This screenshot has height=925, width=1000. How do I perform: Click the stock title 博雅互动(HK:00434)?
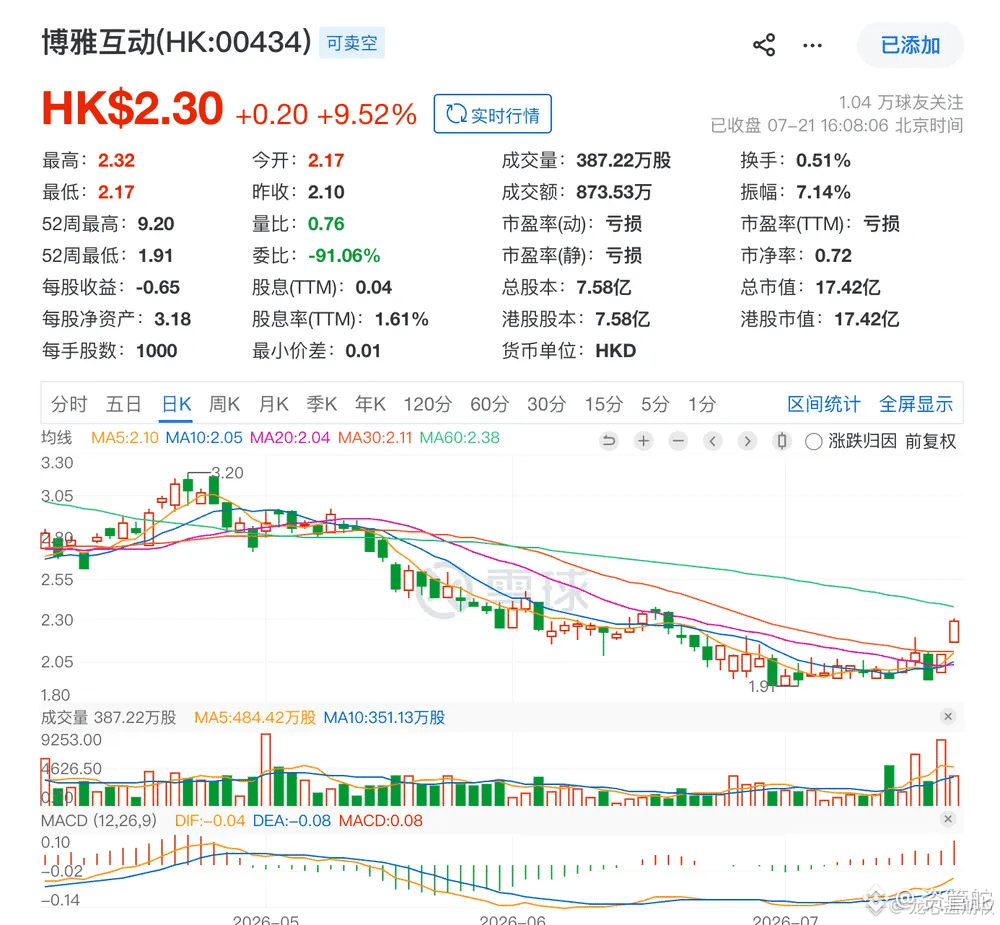pyautogui.click(x=177, y=43)
